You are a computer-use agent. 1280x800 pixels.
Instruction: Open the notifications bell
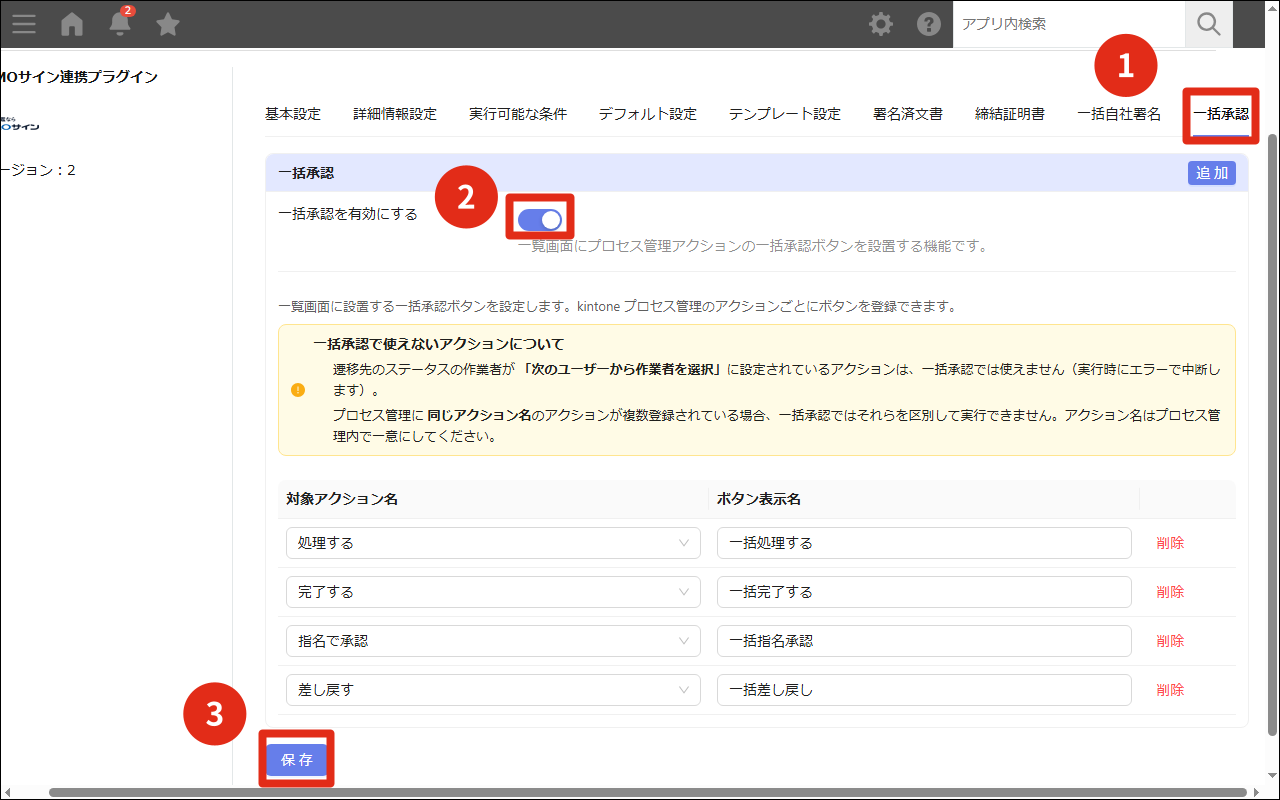click(x=120, y=23)
